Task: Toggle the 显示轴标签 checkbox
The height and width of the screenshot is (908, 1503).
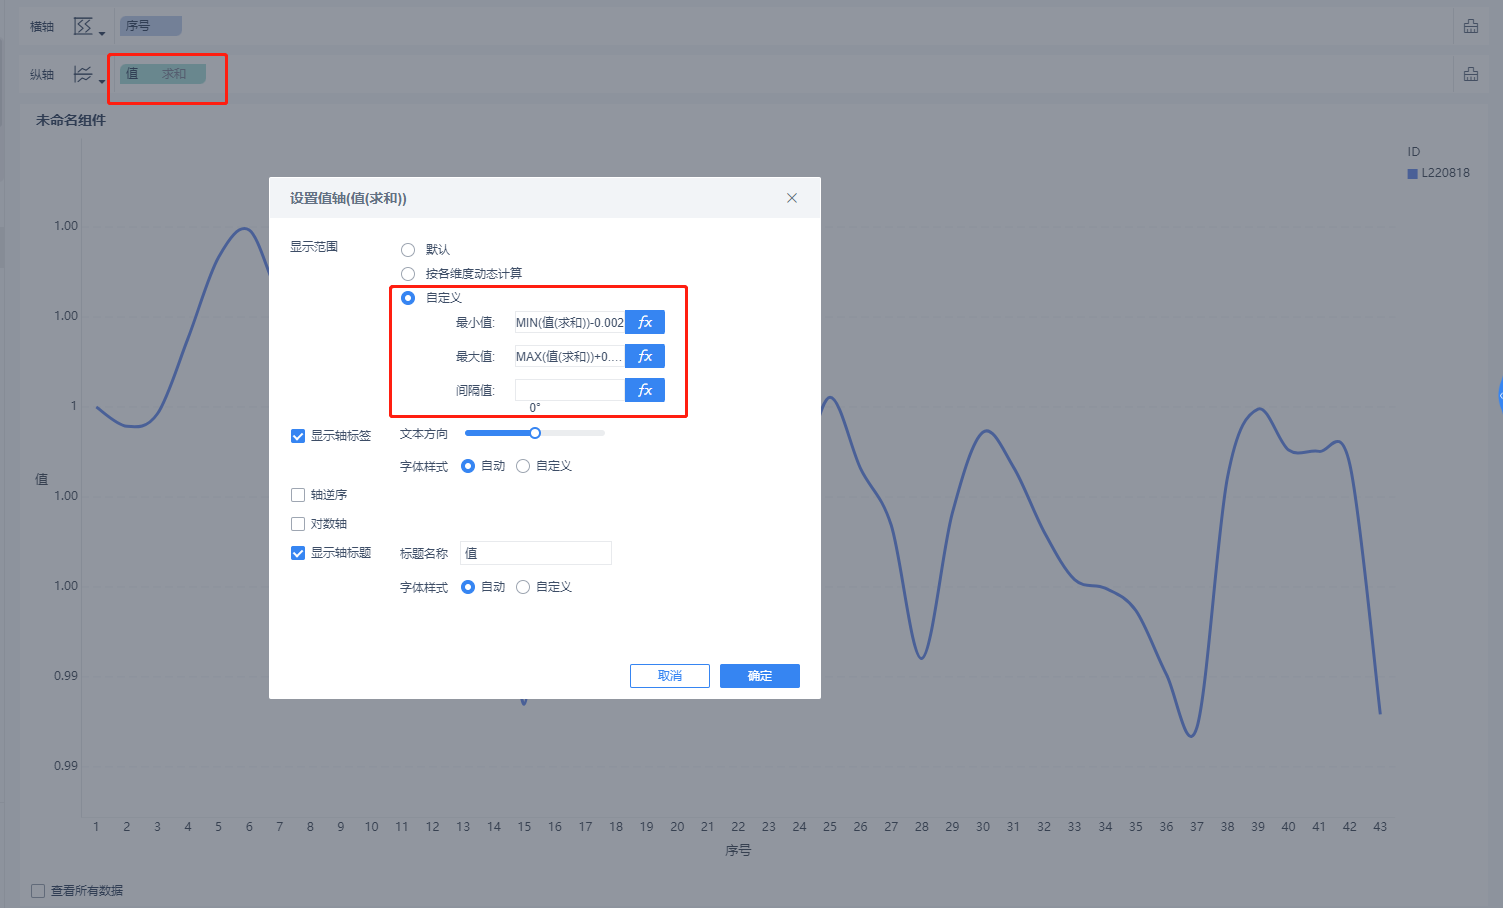Action: [x=298, y=436]
